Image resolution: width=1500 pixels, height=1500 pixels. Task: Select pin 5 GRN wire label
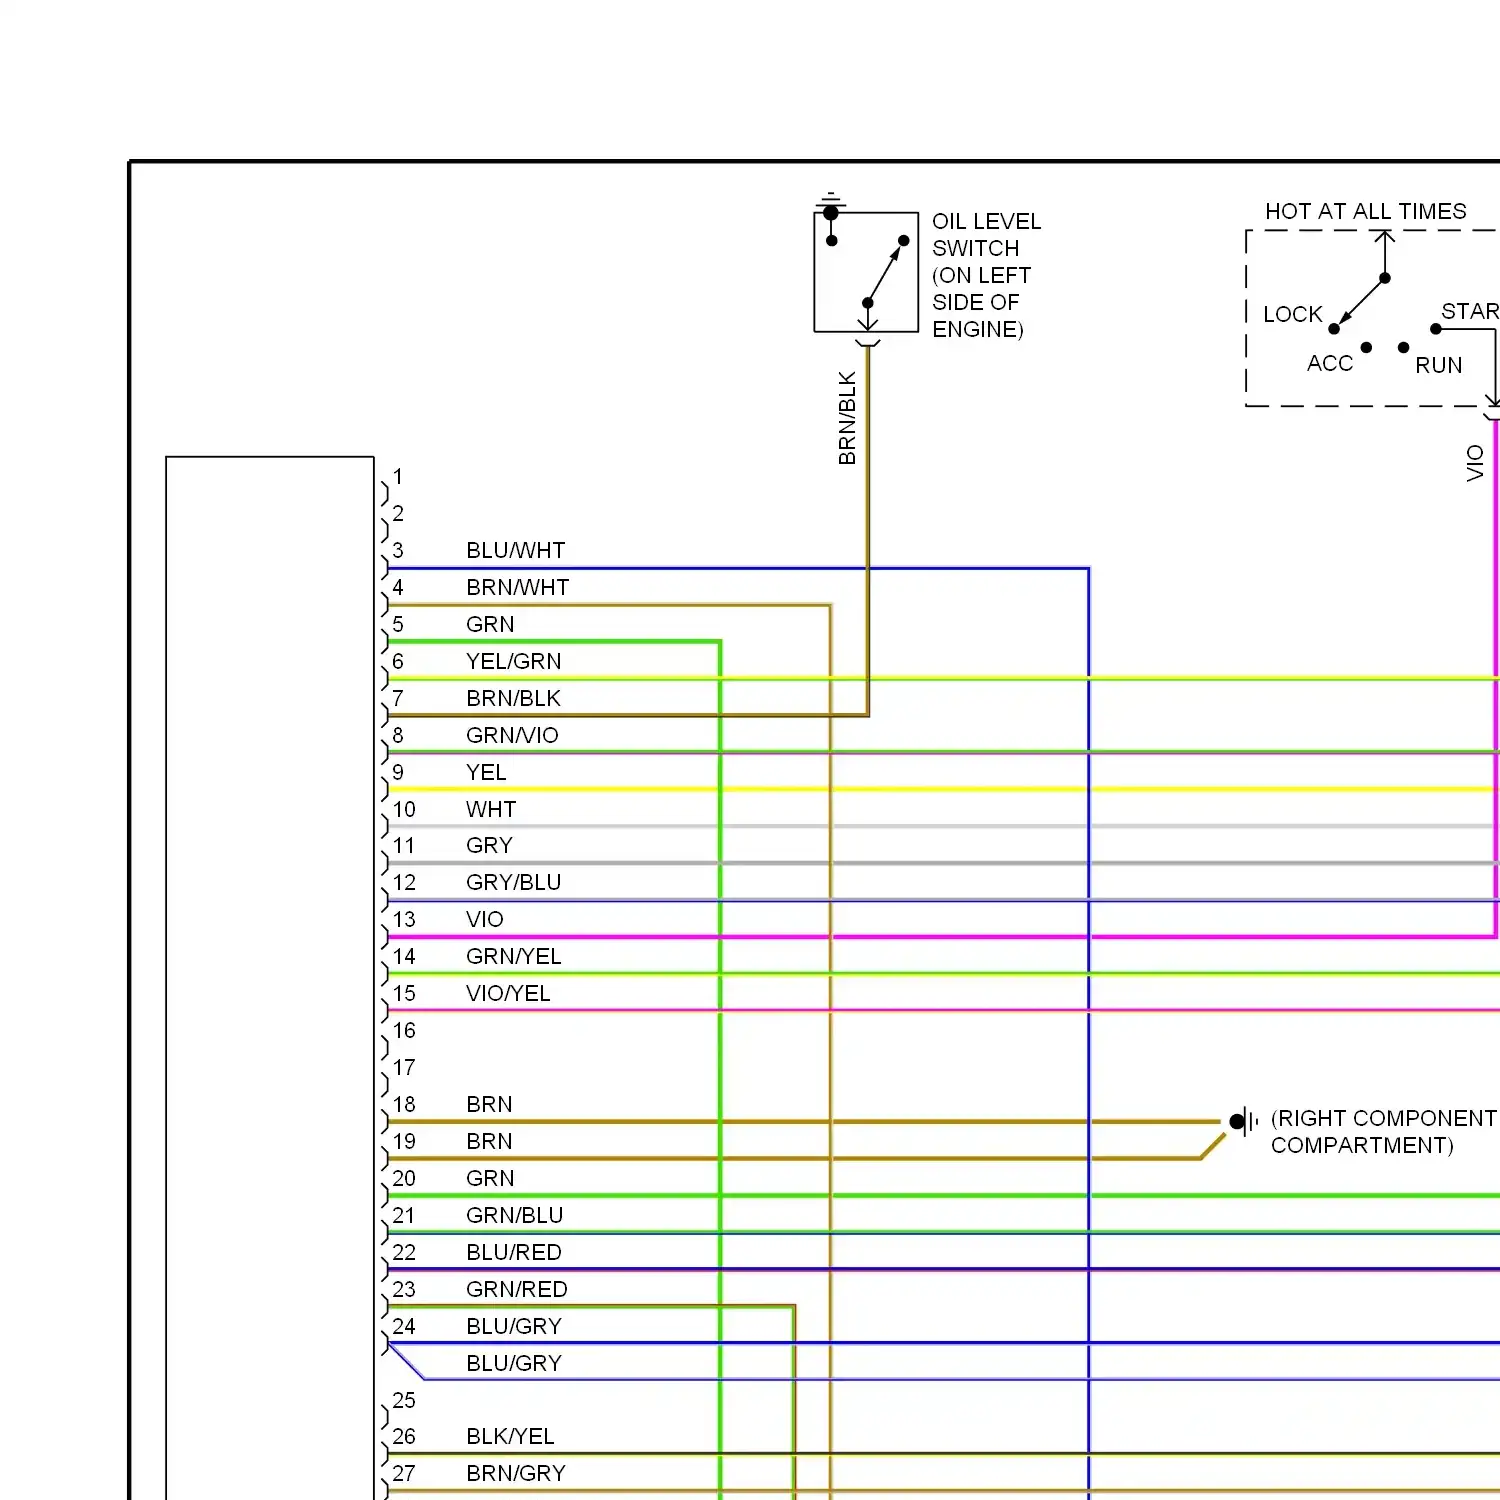click(x=490, y=624)
